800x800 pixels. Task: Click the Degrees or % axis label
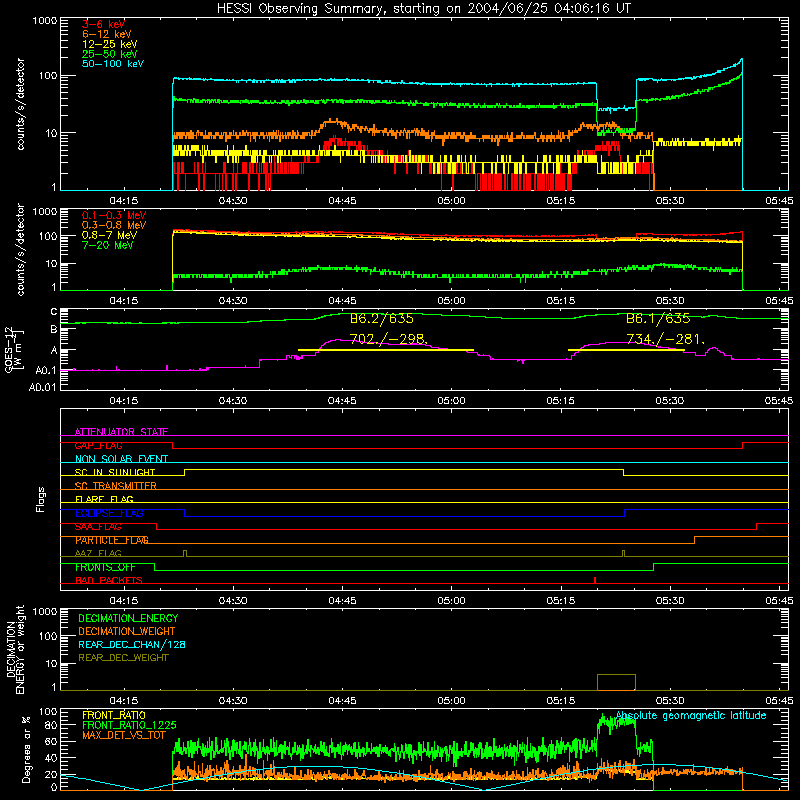[26, 749]
